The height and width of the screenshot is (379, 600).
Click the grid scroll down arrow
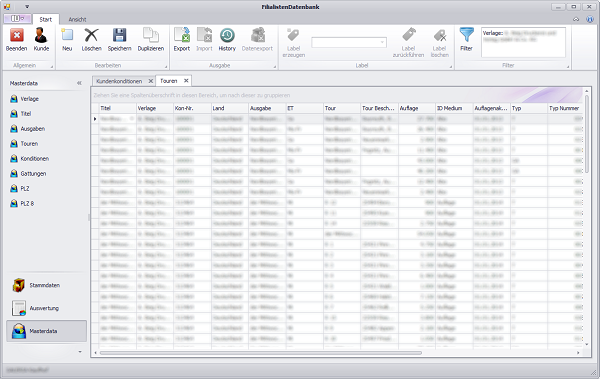[x=587, y=345]
